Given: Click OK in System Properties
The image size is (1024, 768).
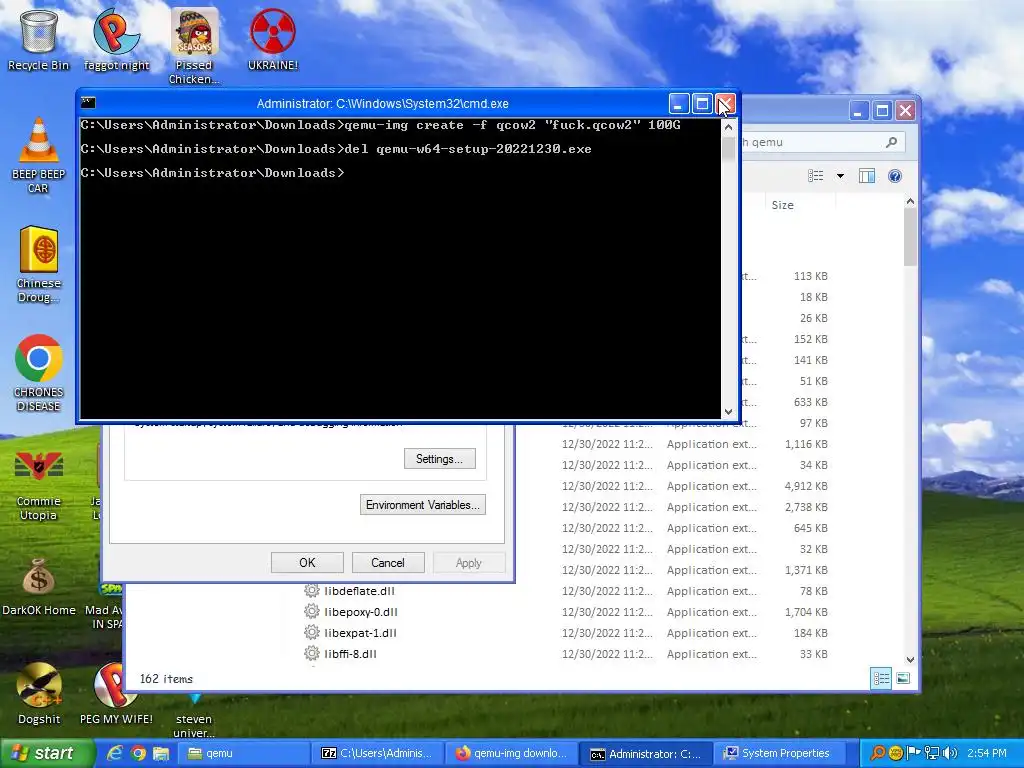Looking at the screenshot, I should pyautogui.click(x=307, y=563).
